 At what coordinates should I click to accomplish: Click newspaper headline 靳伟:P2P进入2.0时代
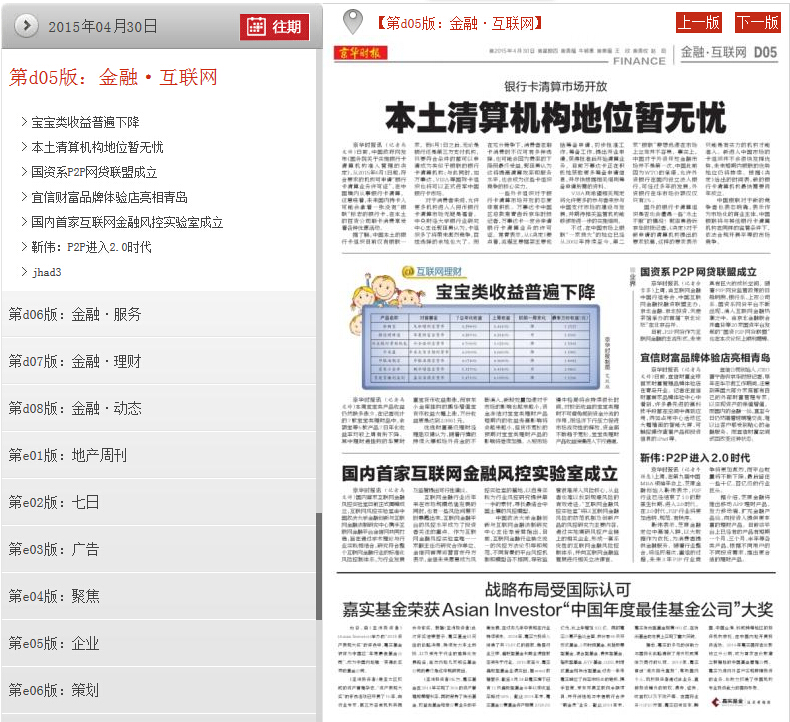[695, 458]
